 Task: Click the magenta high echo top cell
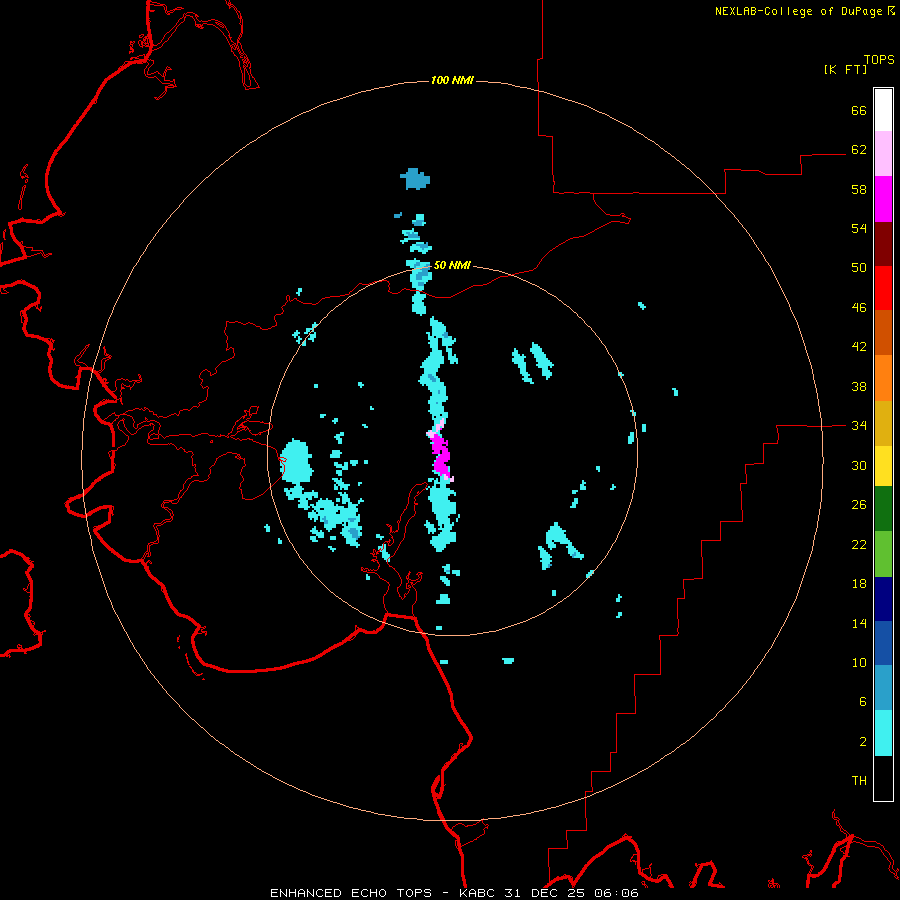[x=441, y=455]
